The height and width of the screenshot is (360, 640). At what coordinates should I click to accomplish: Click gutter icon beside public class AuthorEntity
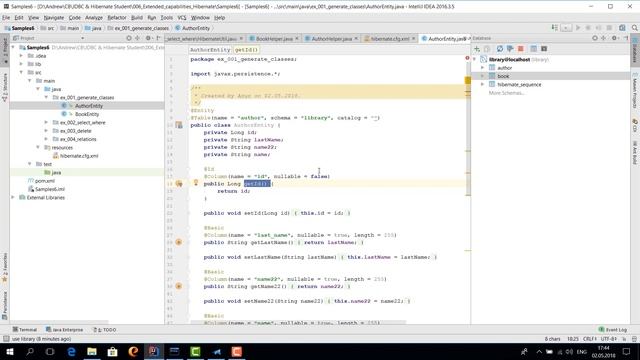tap(179, 125)
